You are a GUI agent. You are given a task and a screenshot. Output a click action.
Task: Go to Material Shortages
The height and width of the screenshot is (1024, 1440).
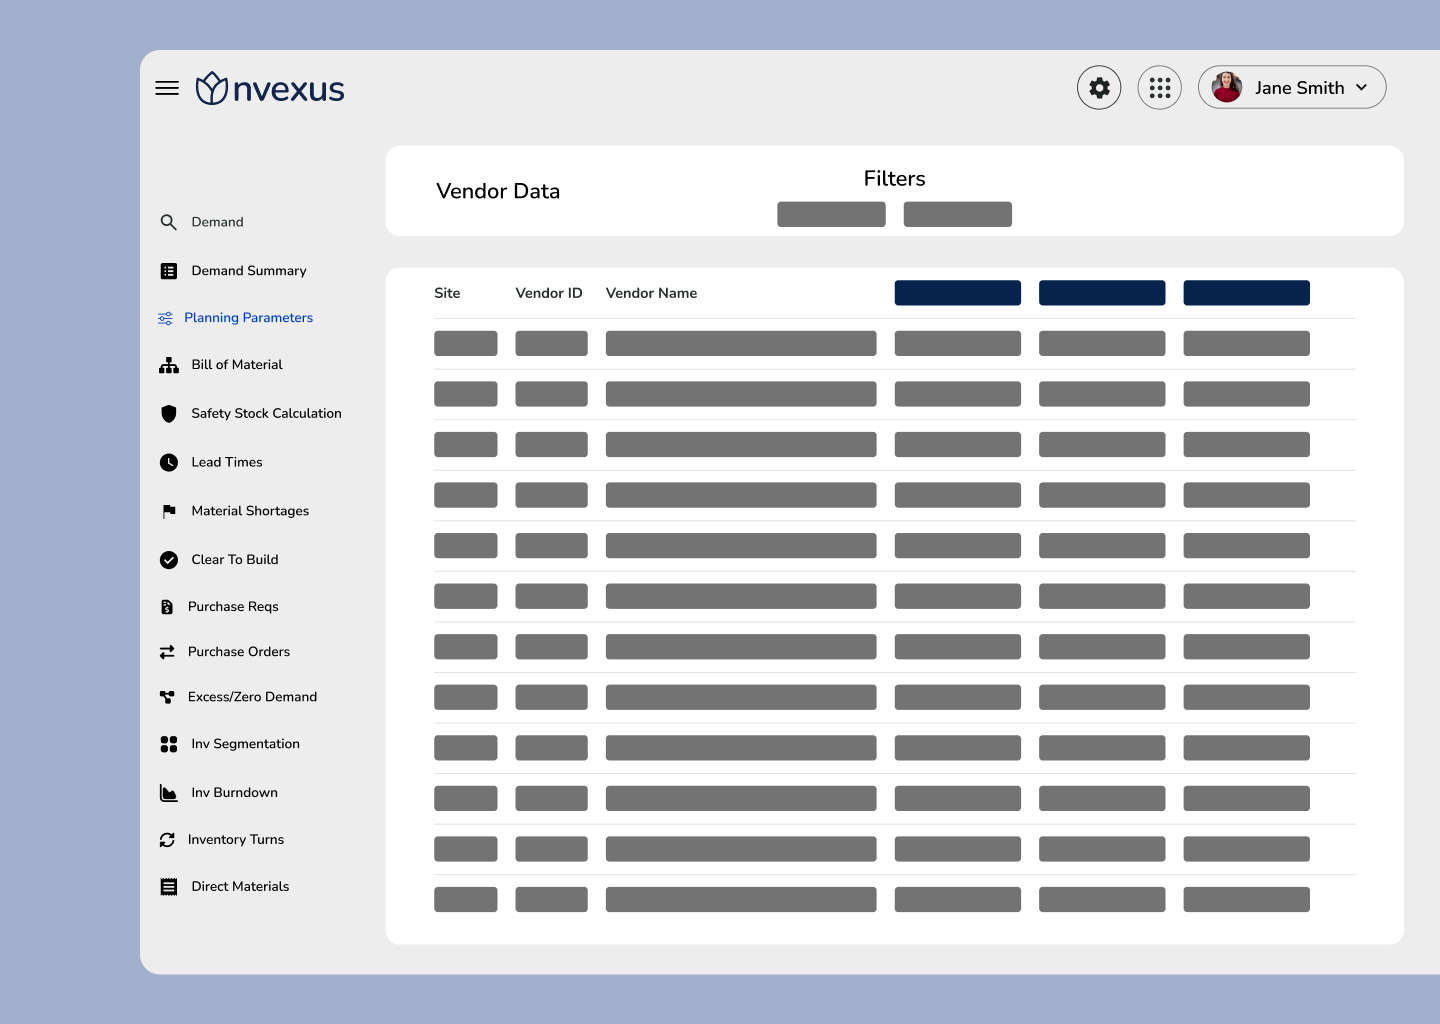pyautogui.click(x=250, y=511)
